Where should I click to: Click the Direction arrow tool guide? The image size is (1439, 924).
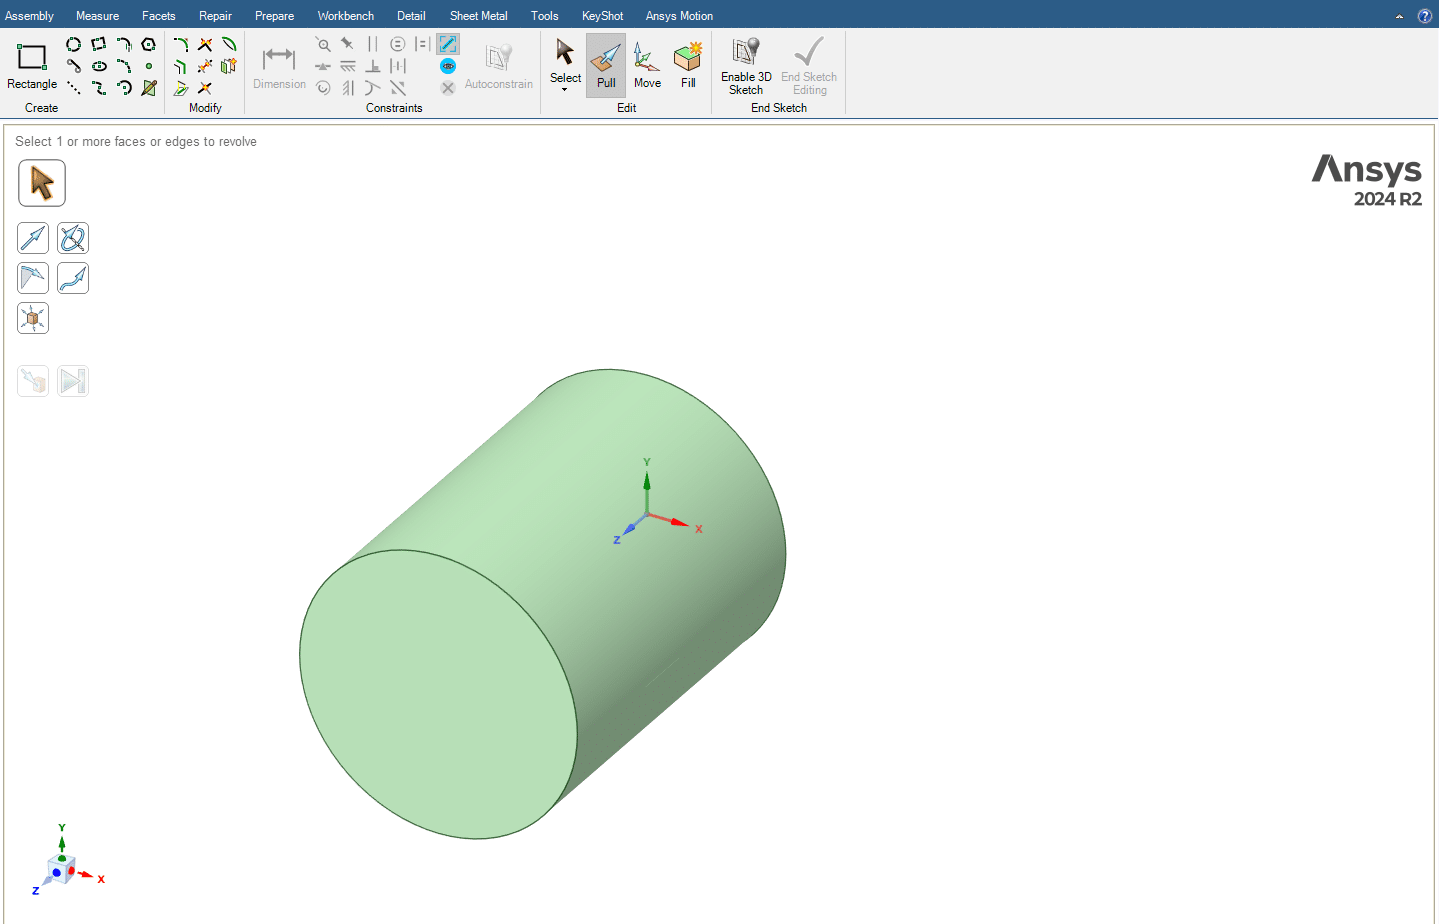click(x=33, y=238)
